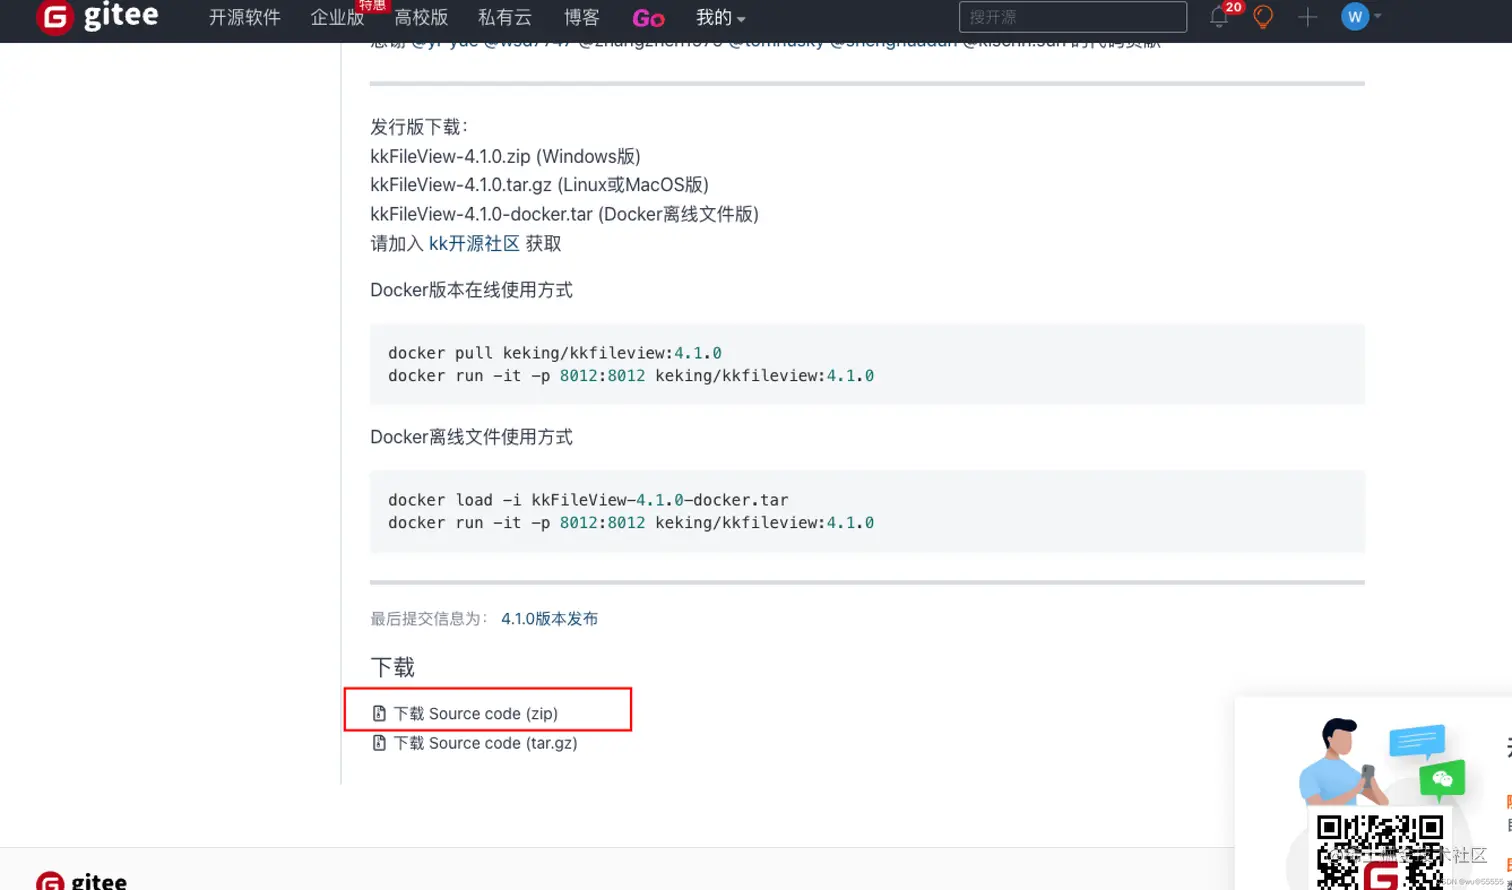Open the 博客 menu item
This screenshot has height=890, width=1512.
tap(581, 18)
